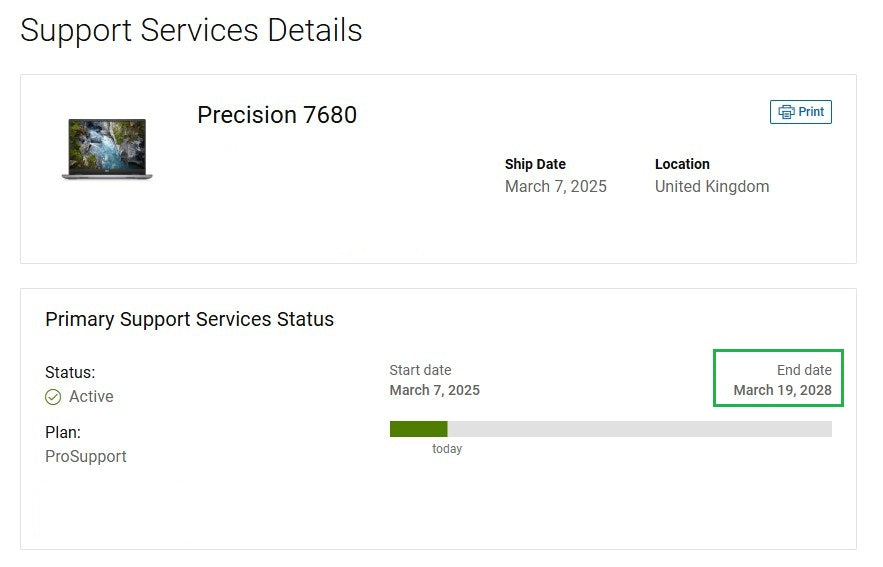Click the Plan: label
Viewport: 883px width, 567px height.
click(63, 432)
